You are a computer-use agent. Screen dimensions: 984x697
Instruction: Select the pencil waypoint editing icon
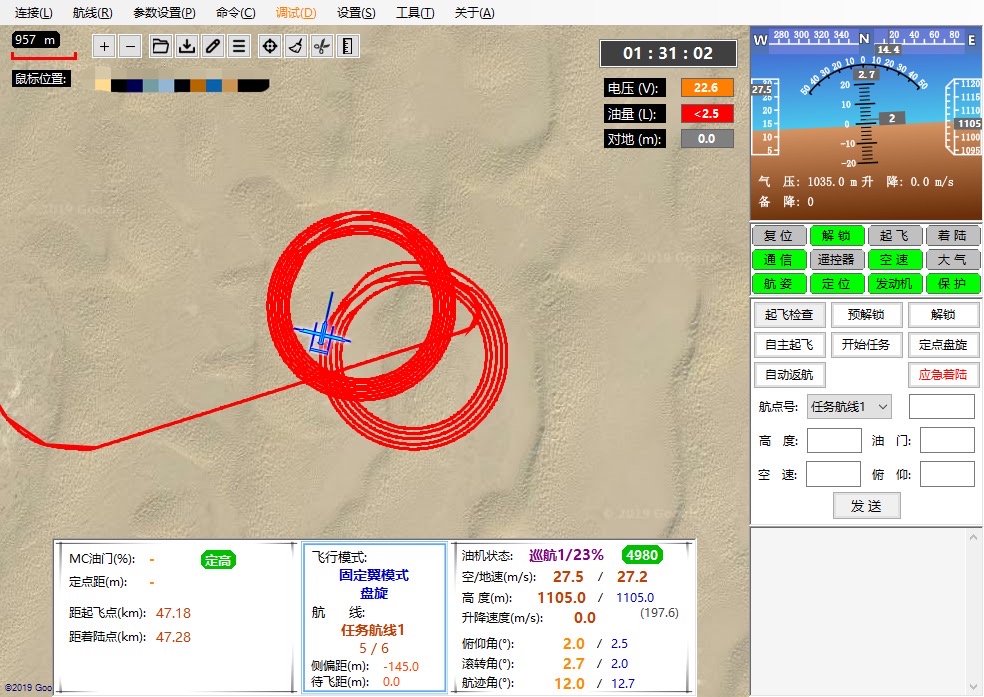(212, 46)
